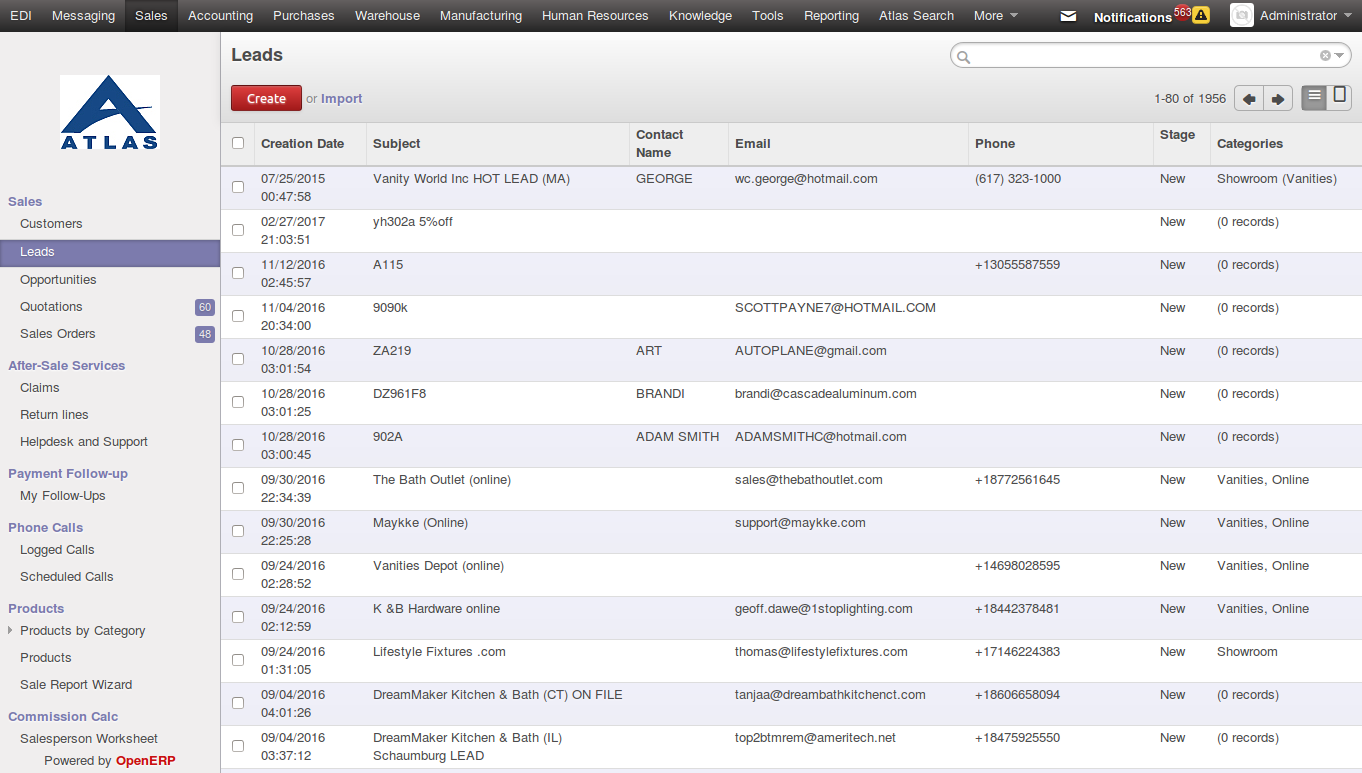The width and height of the screenshot is (1362, 773).
Task: Click the yellow warning alert icon
Action: click(1201, 15)
